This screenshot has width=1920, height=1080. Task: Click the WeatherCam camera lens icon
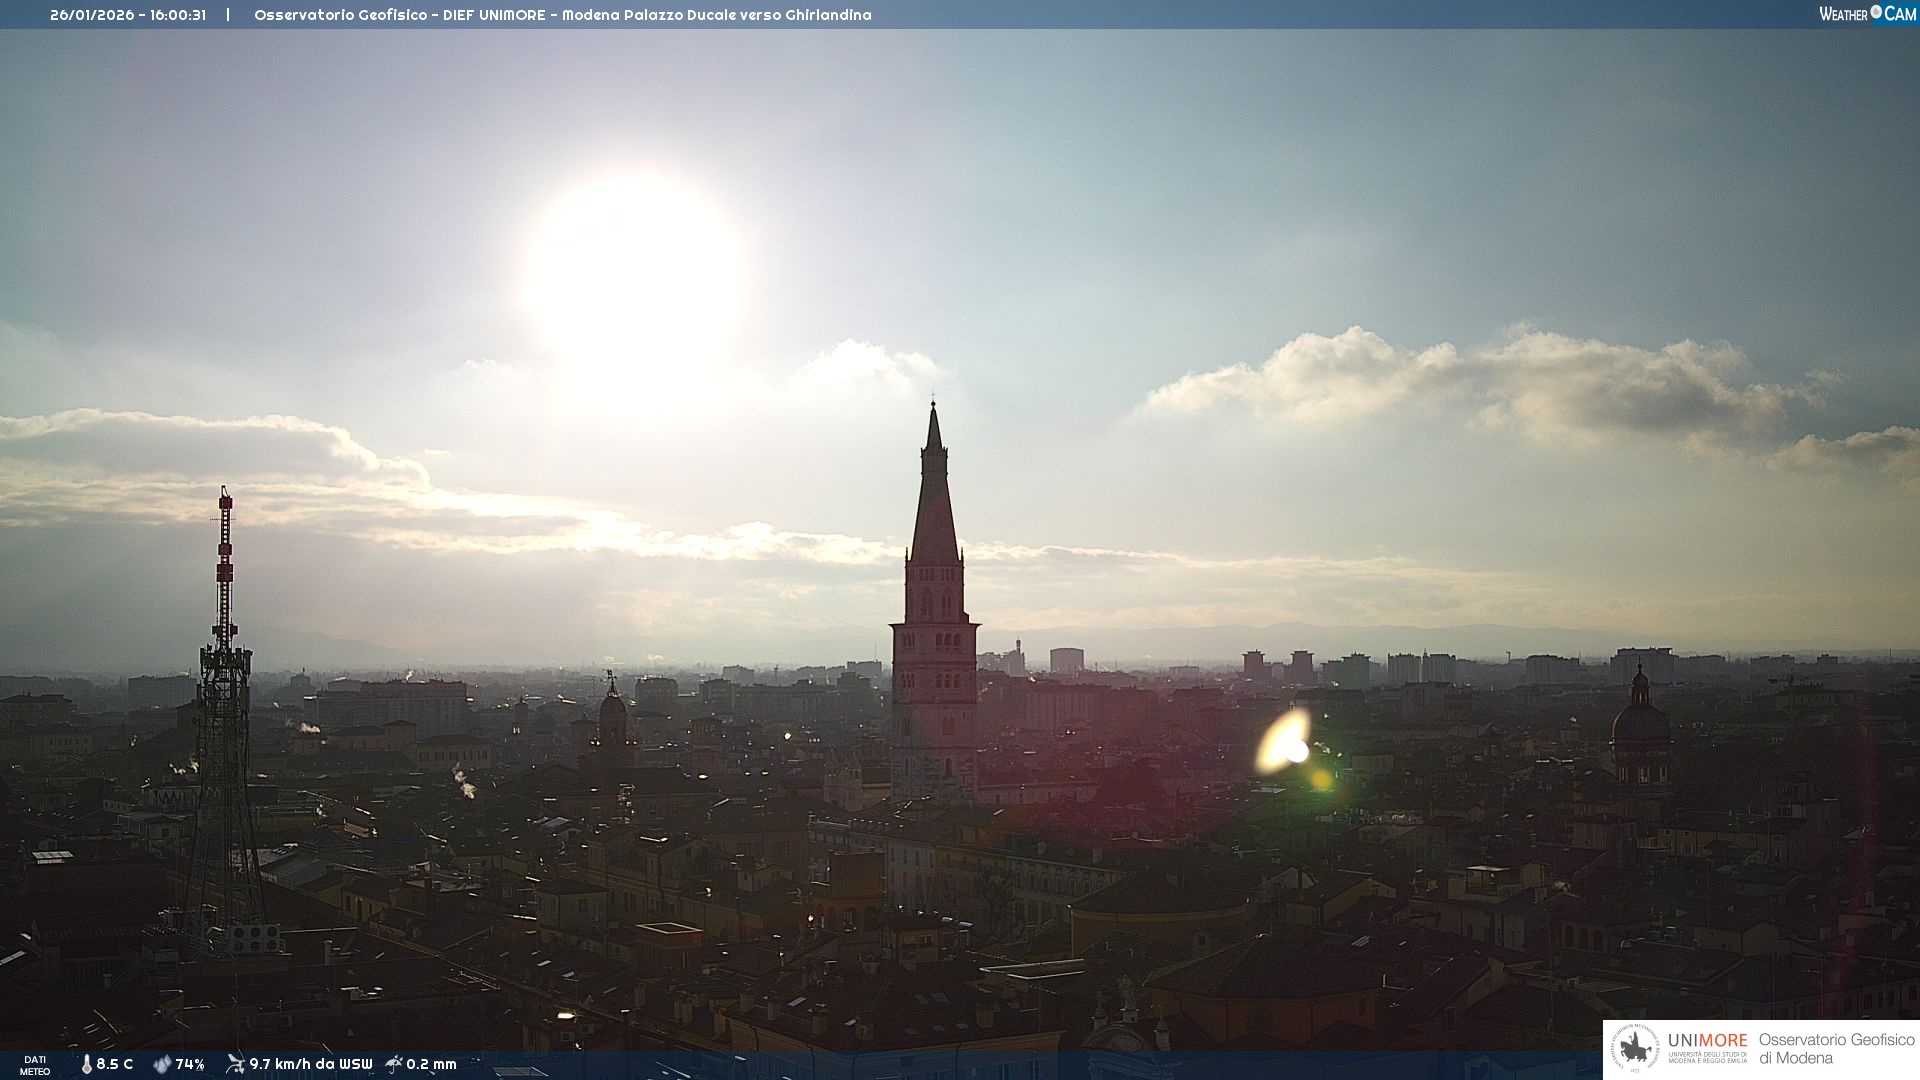coord(1876,12)
